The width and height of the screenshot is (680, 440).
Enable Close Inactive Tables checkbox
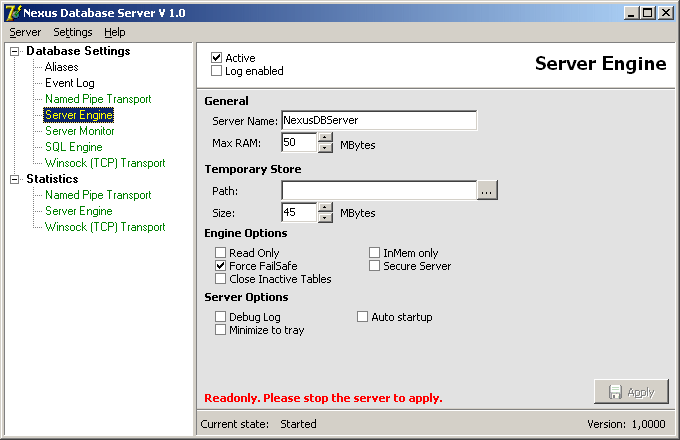220,278
